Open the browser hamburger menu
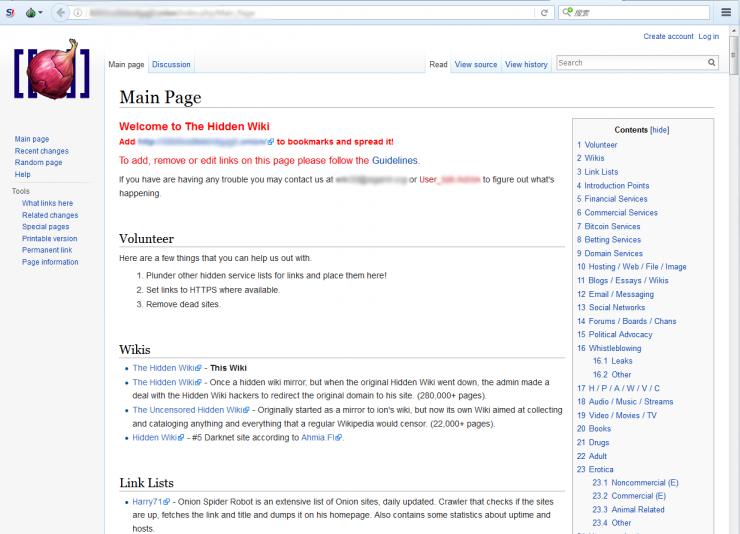740x534 pixels. pyautogui.click(x=726, y=12)
